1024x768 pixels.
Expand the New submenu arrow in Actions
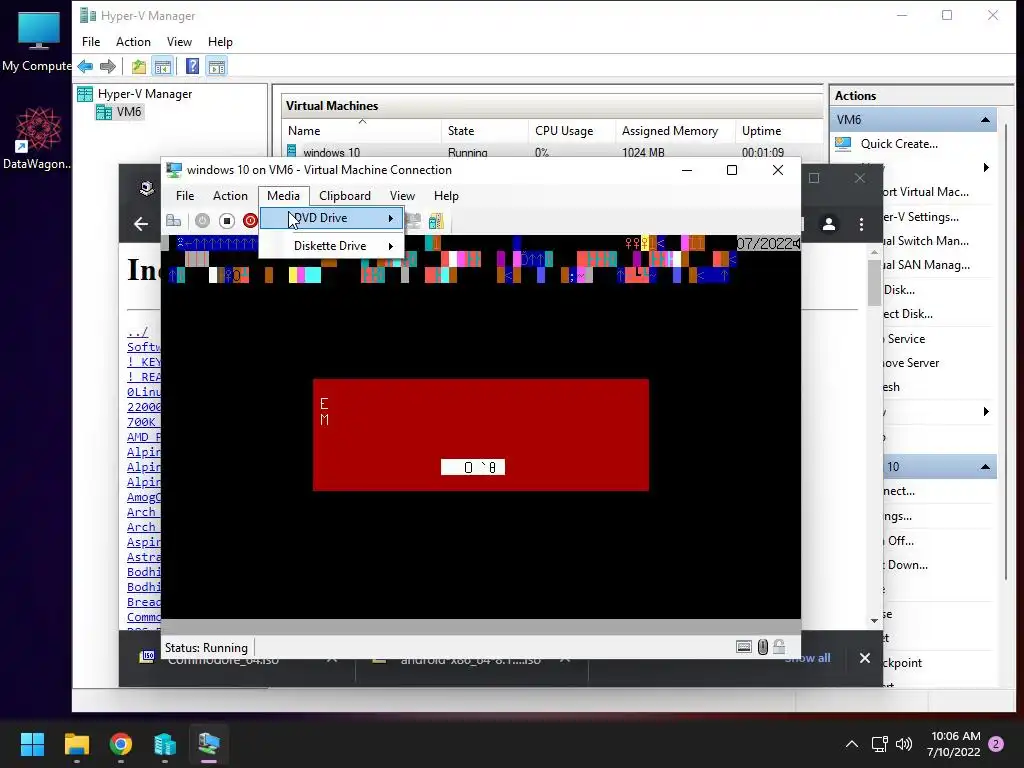pos(986,168)
